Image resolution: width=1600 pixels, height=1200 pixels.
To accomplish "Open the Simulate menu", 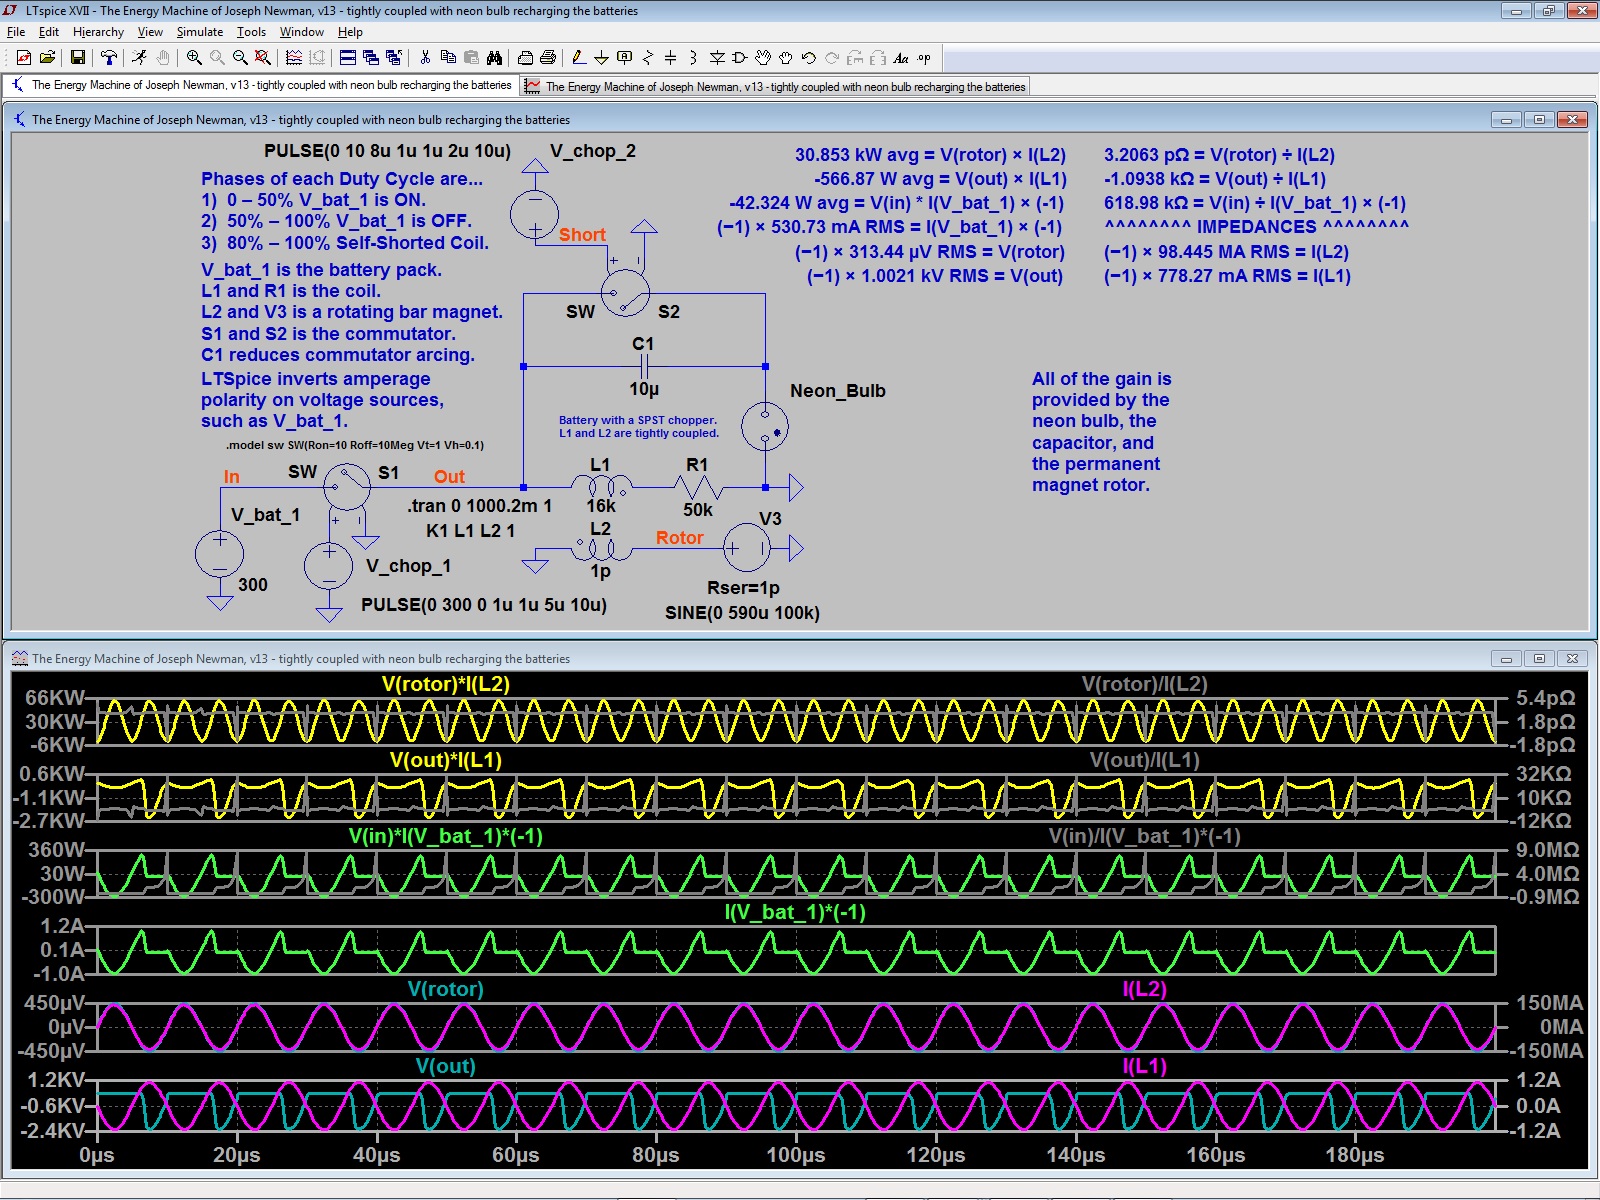I will 199,32.
